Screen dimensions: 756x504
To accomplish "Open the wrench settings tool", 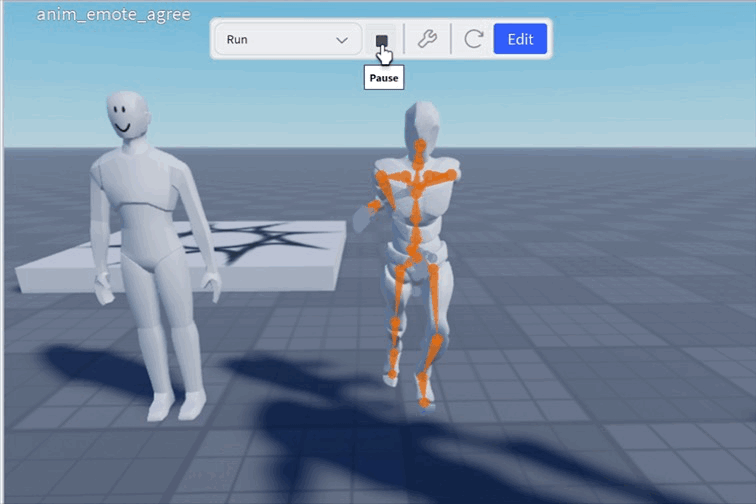I will 427,39.
